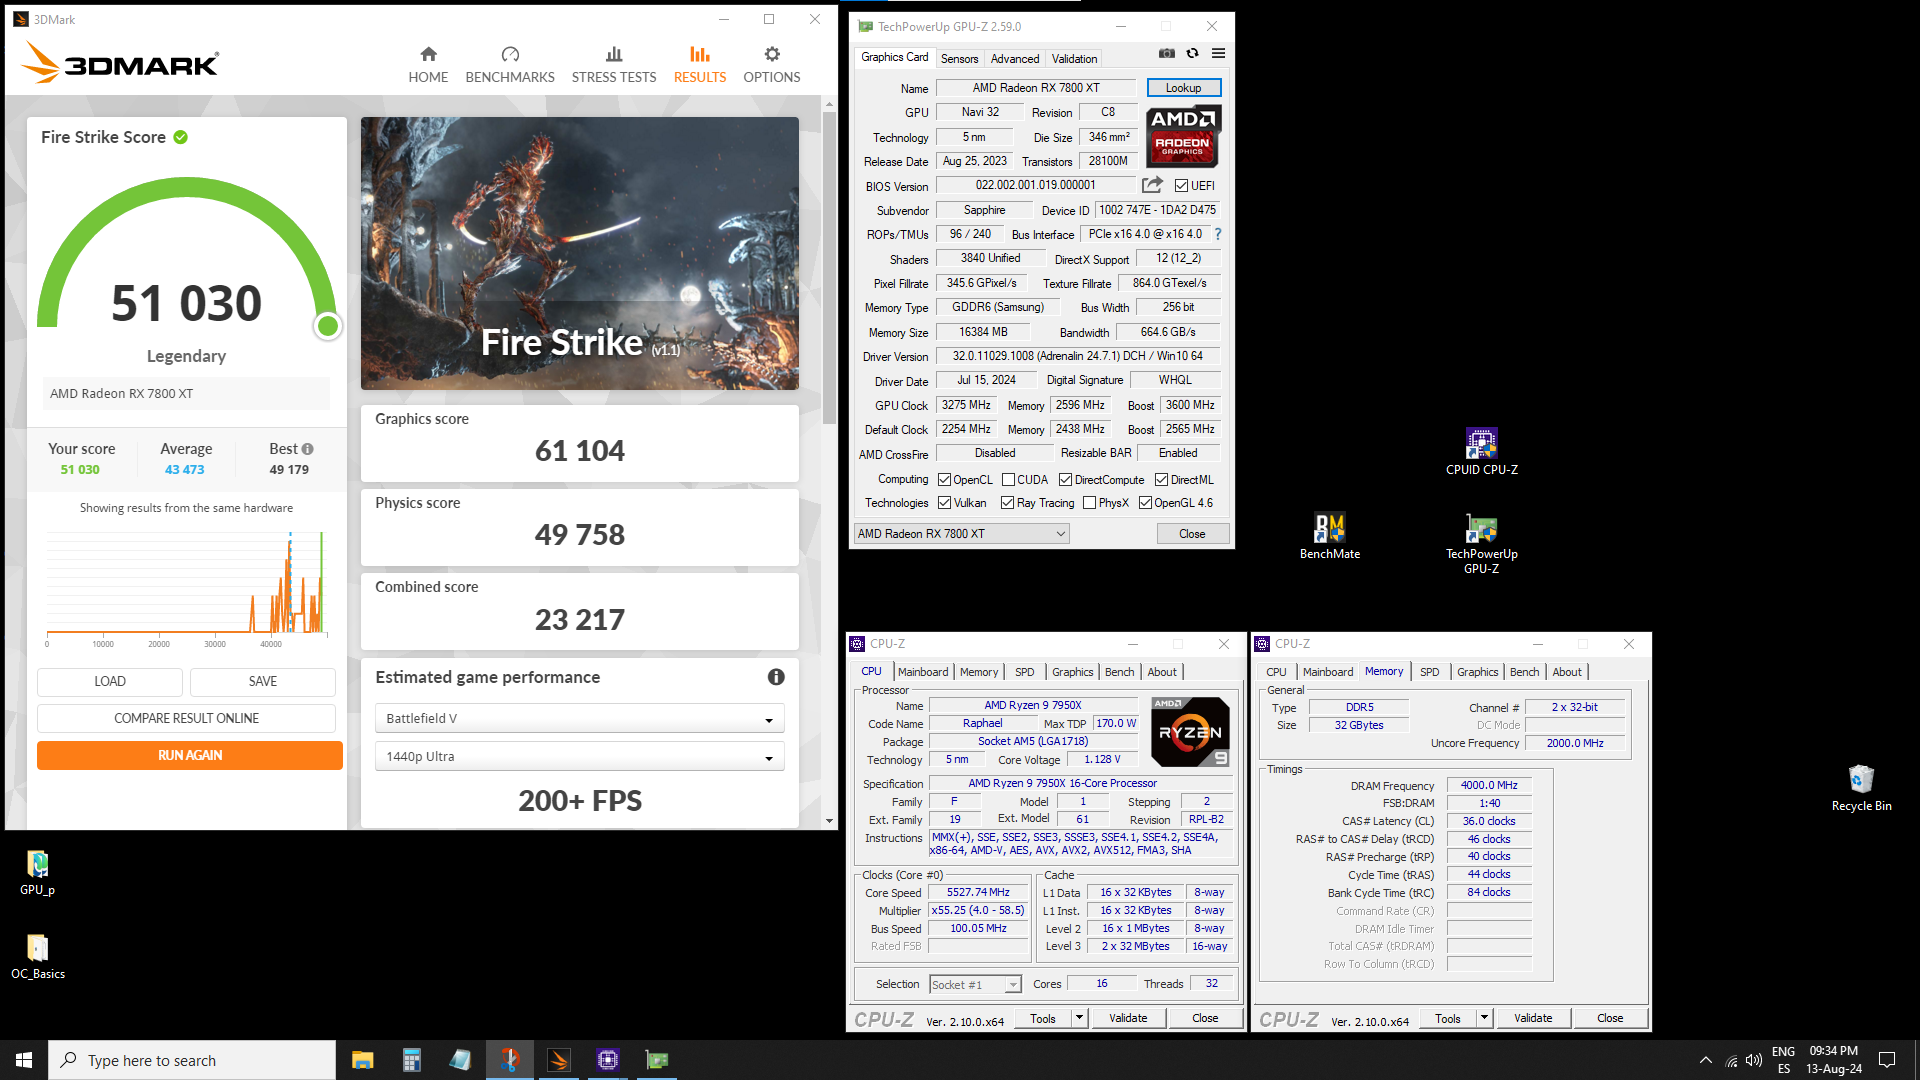Expand Tools arrow in CPU-Z CPU window
Image resolution: width=1920 pixels, height=1080 pixels.
(1079, 1018)
